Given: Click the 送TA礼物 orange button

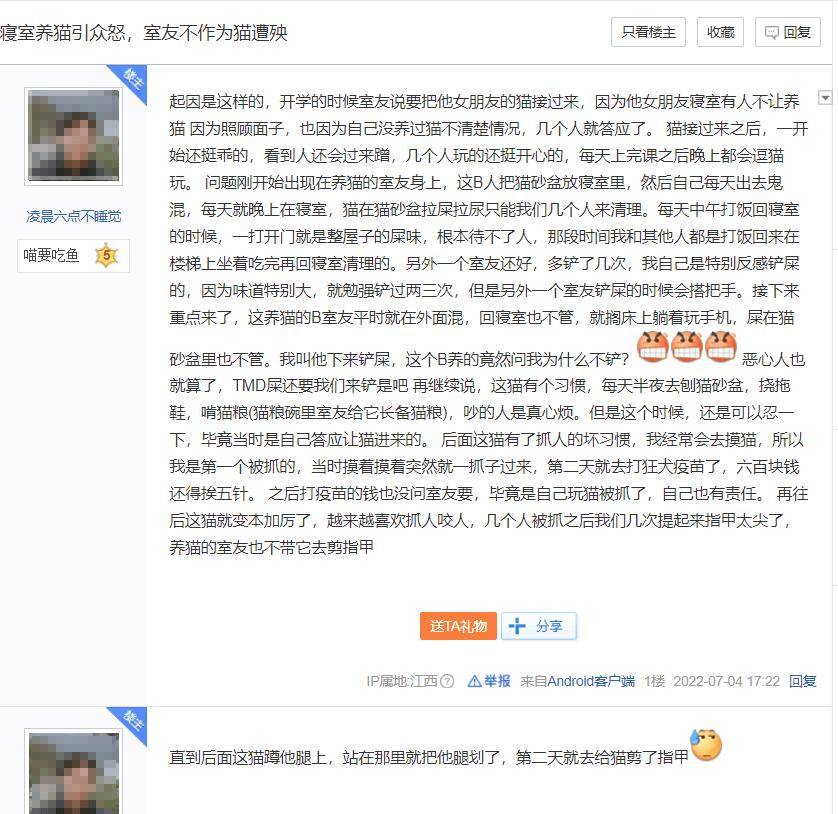Looking at the screenshot, I should pyautogui.click(x=459, y=626).
